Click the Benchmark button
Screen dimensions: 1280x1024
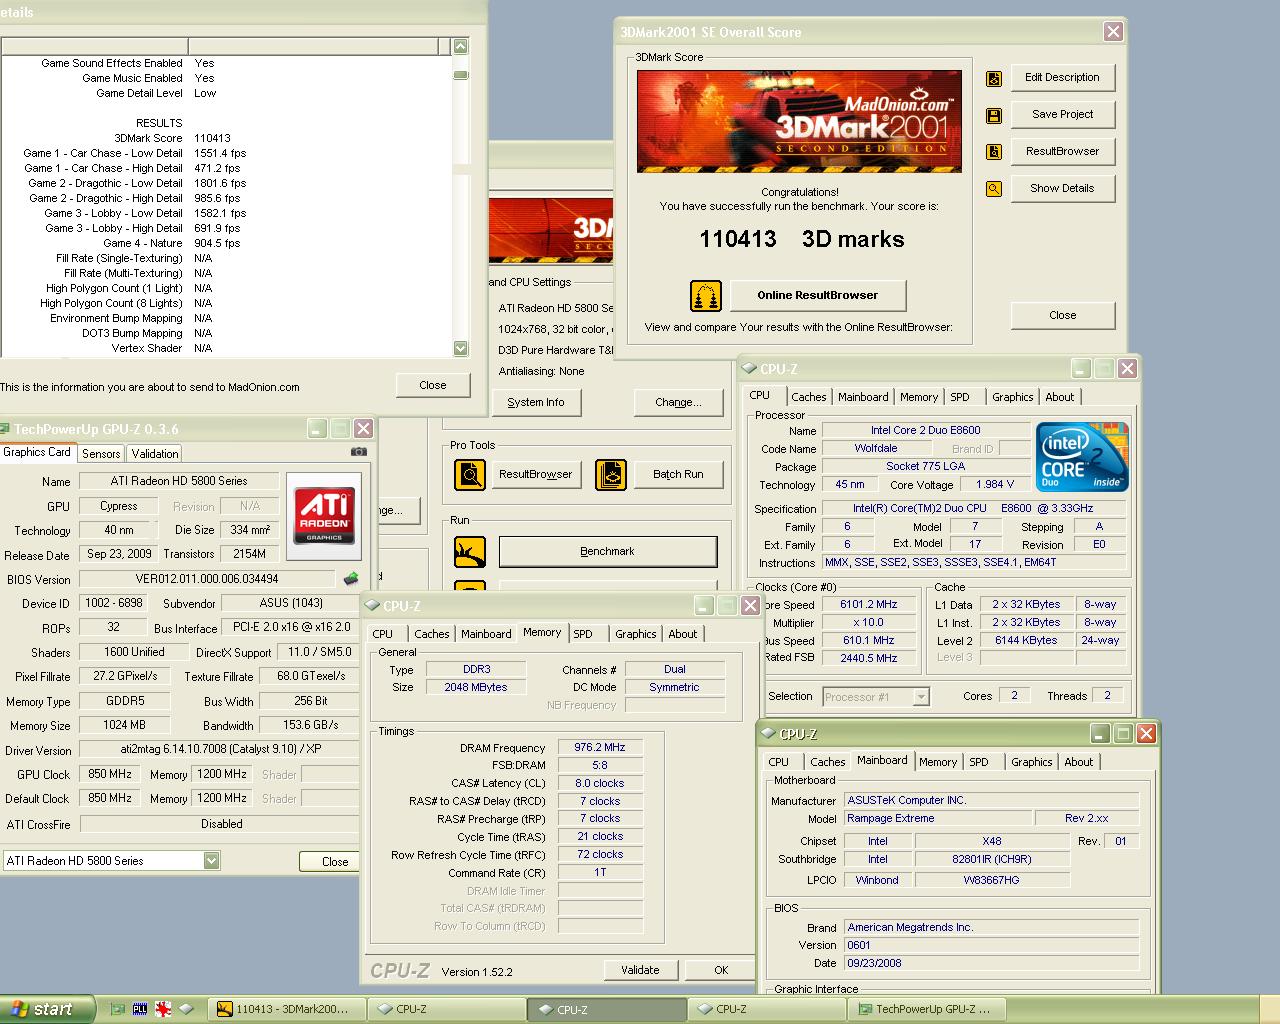[607, 551]
